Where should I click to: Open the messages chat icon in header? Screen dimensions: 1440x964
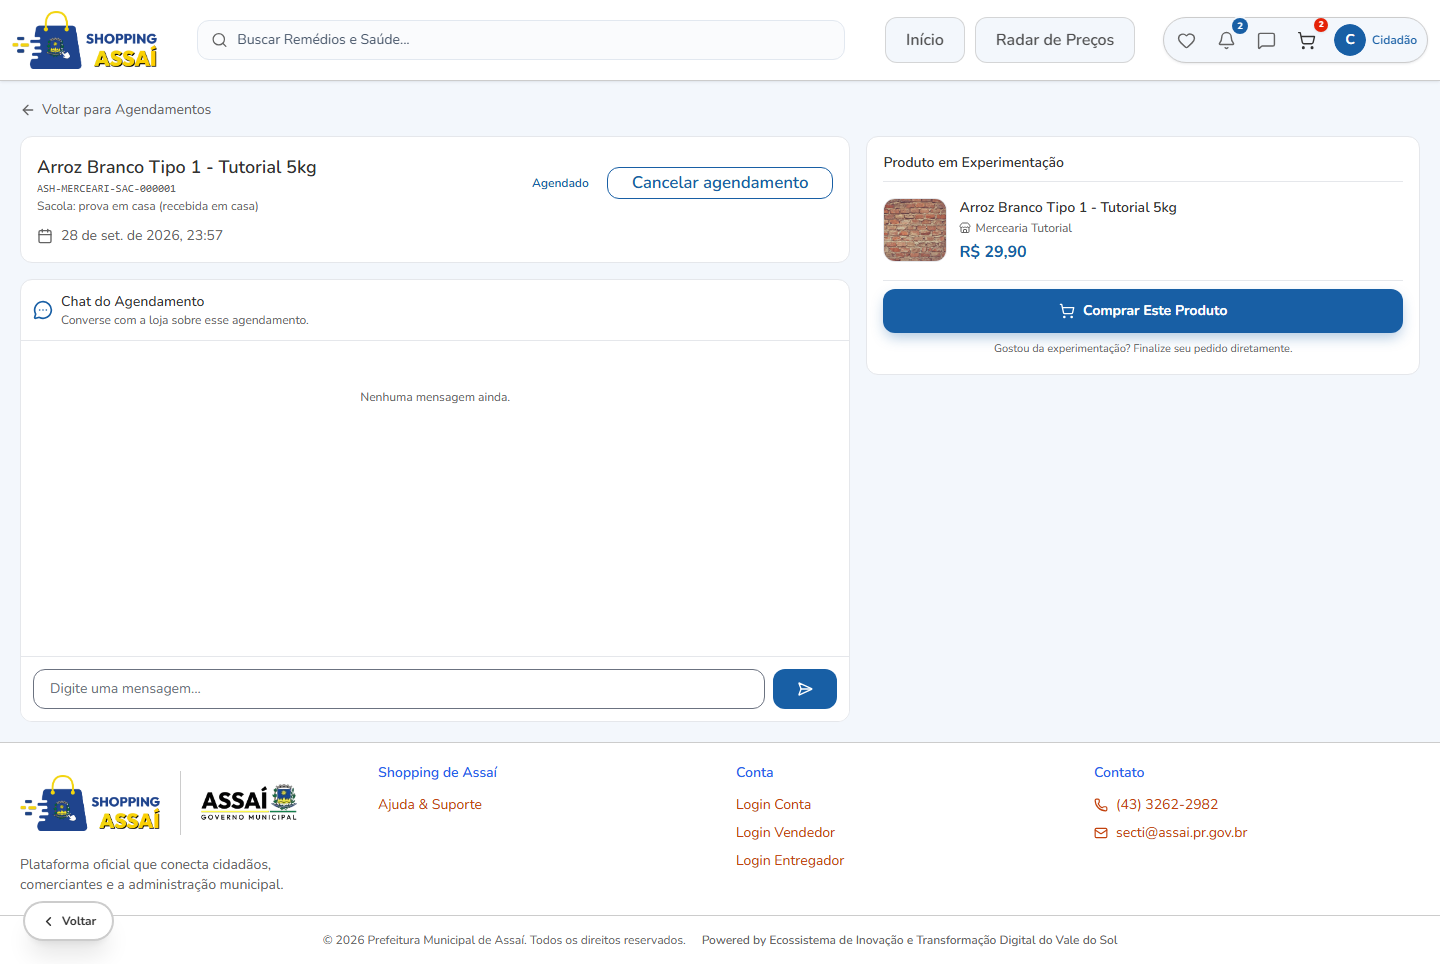1266,41
